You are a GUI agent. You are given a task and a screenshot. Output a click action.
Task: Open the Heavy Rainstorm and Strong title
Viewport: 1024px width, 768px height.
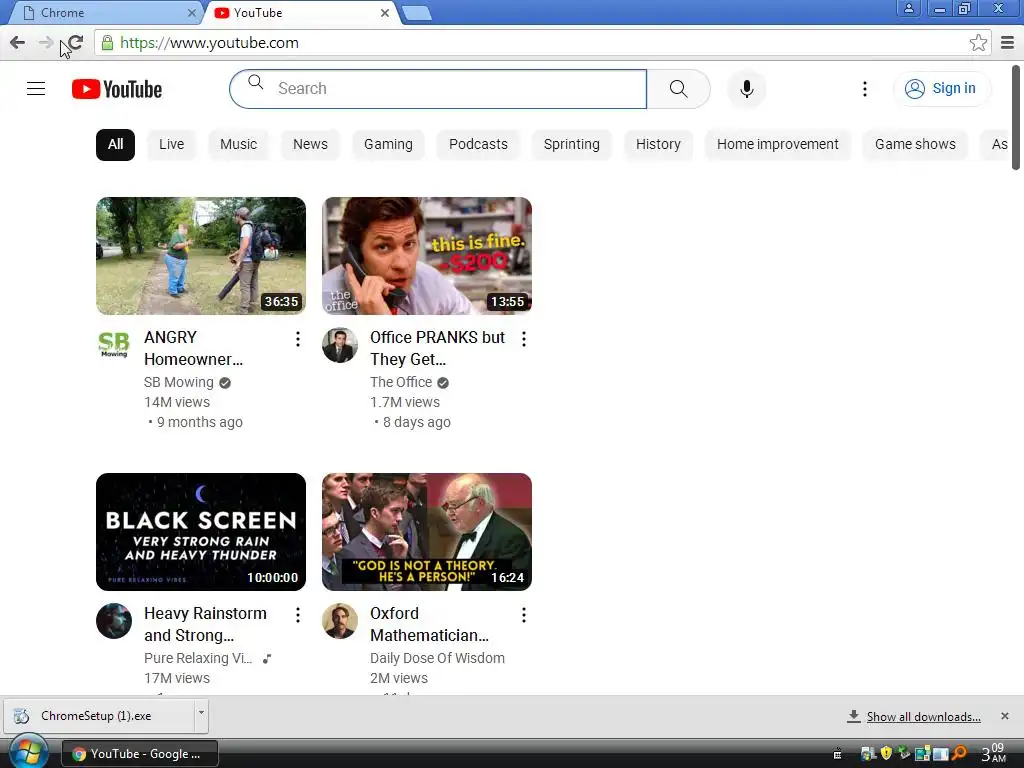tap(205, 624)
